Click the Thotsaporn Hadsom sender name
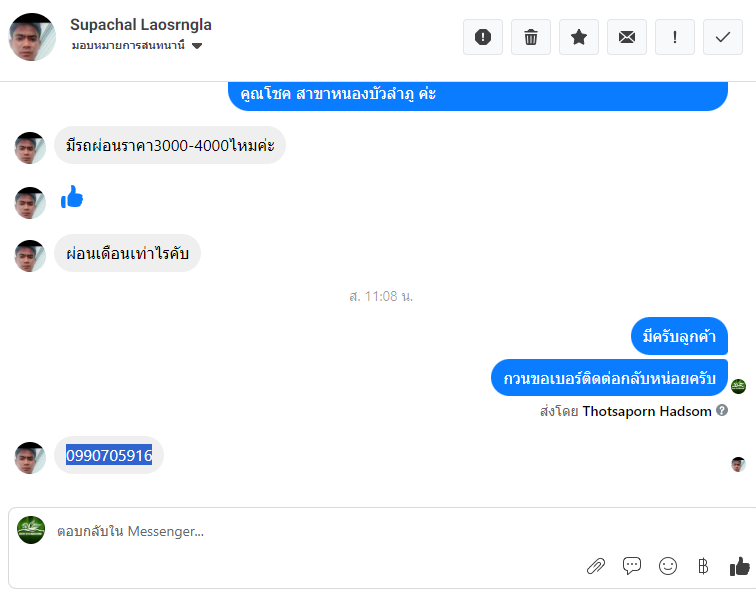Viewport: 756px width, 590px height. click(x=647, y=411)
